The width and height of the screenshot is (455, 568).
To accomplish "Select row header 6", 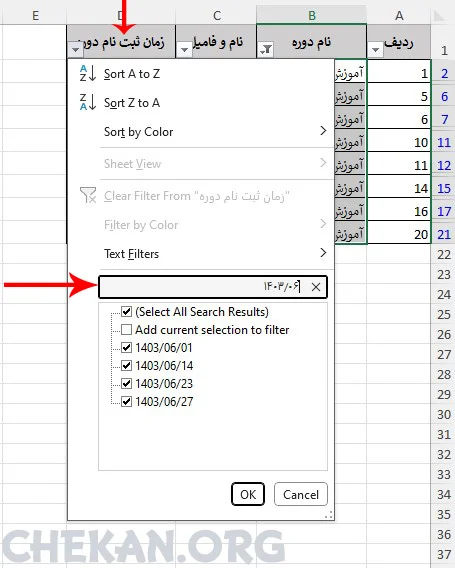I will [444, 96].
